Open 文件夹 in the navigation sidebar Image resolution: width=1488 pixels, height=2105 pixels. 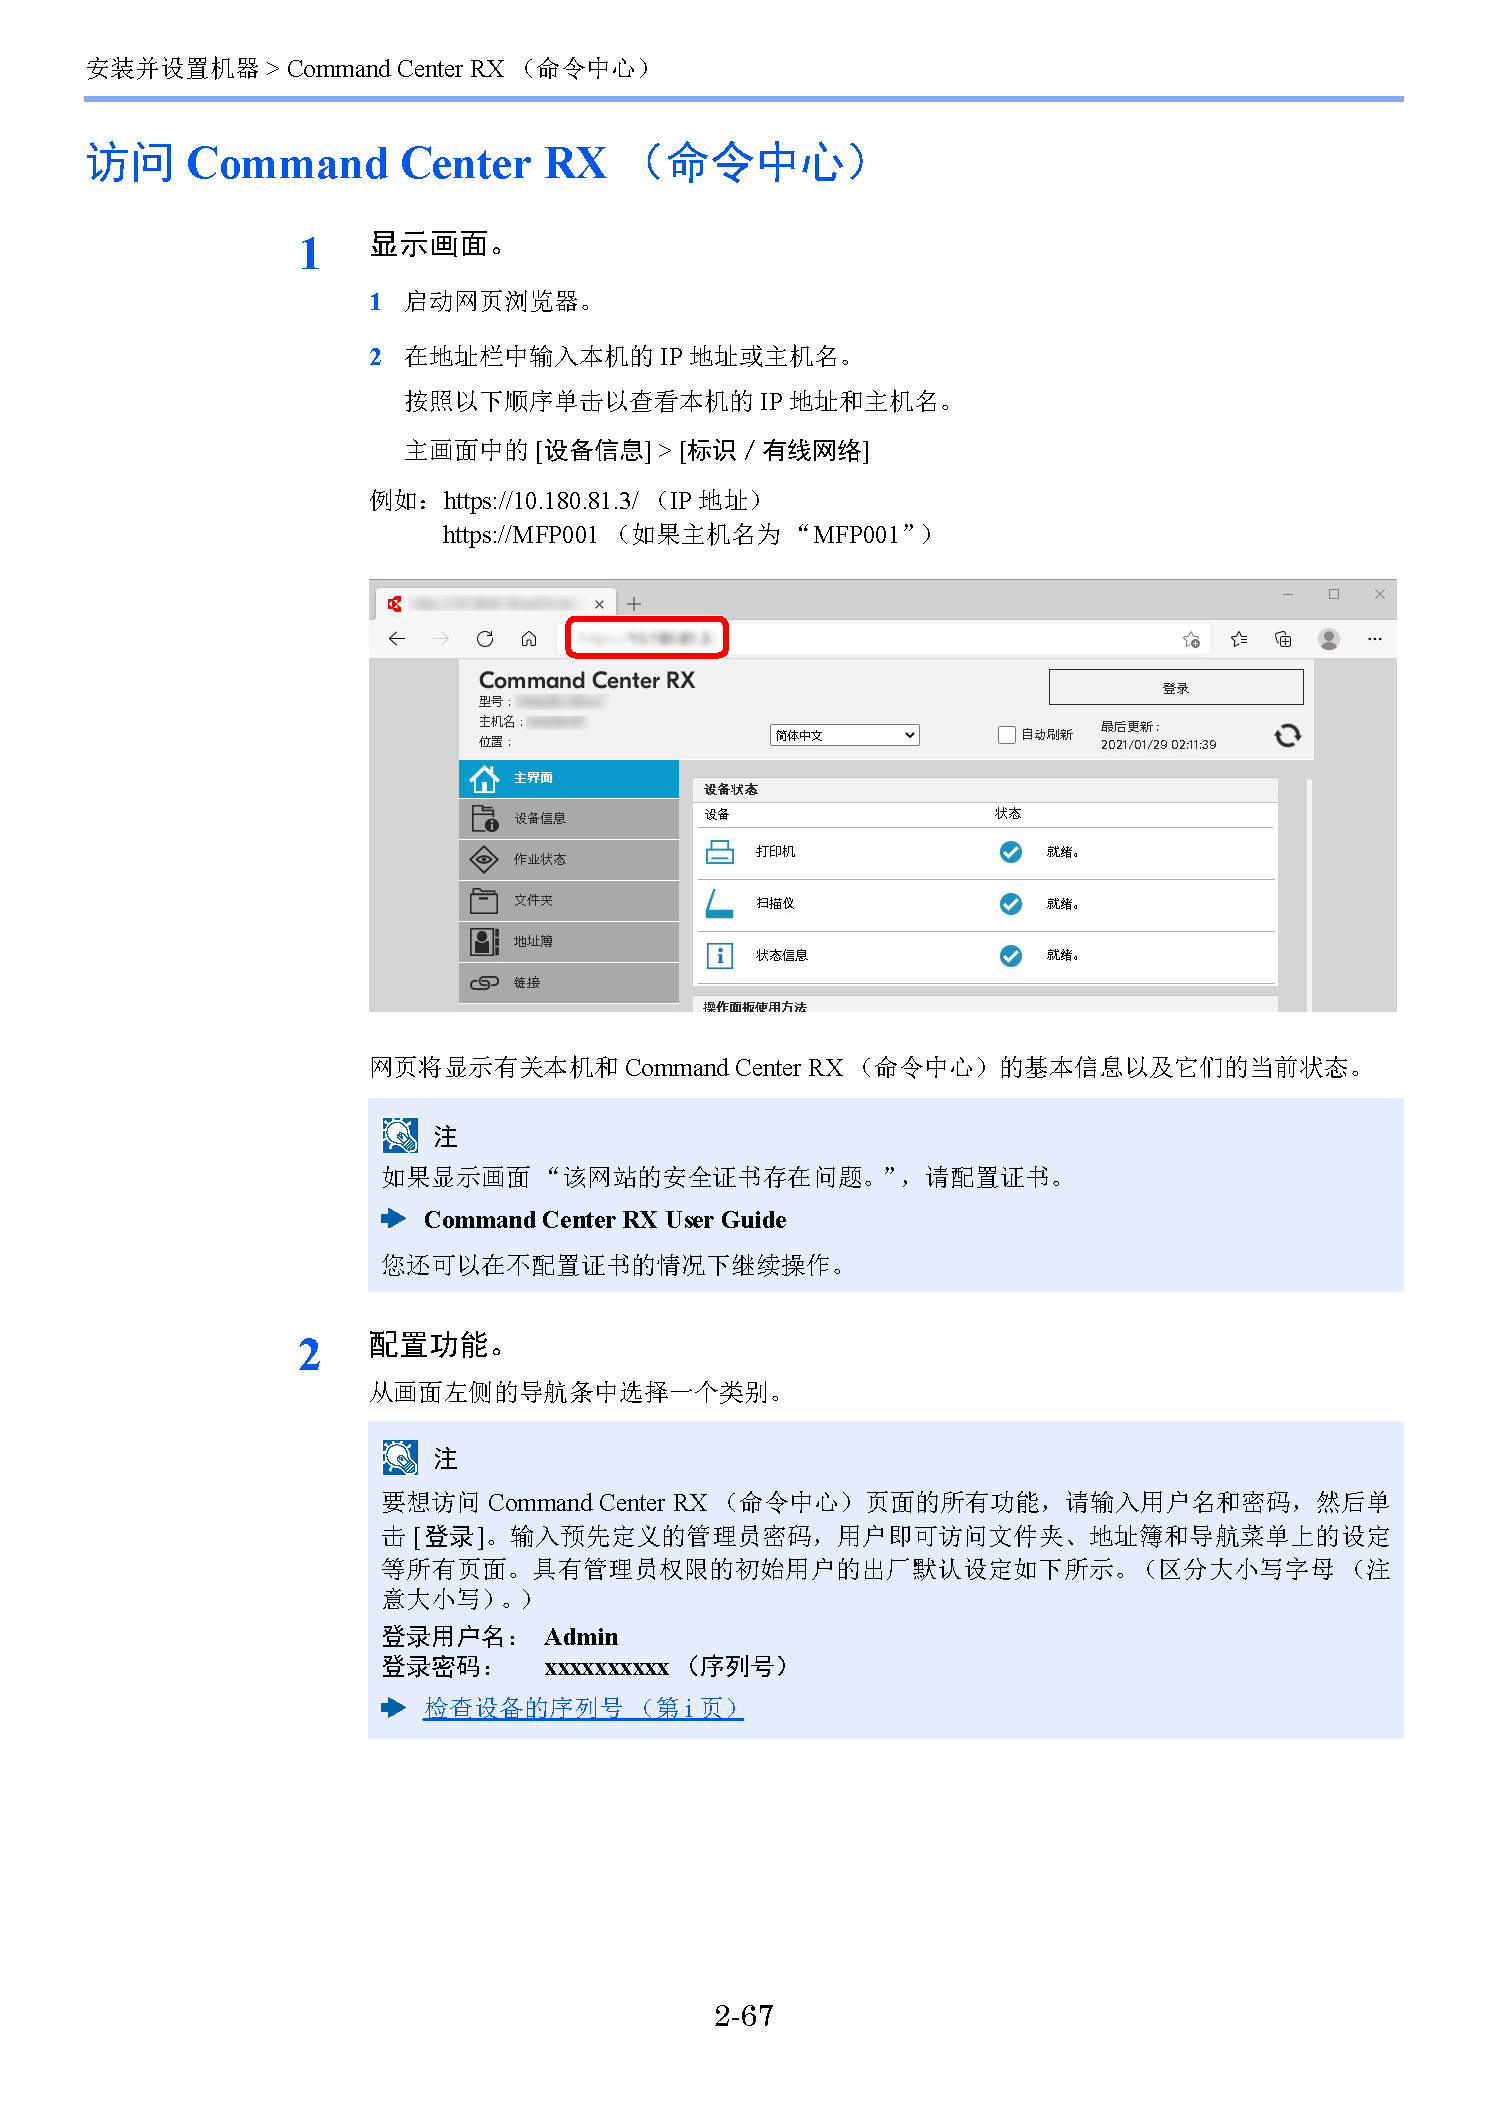[569, 901]
